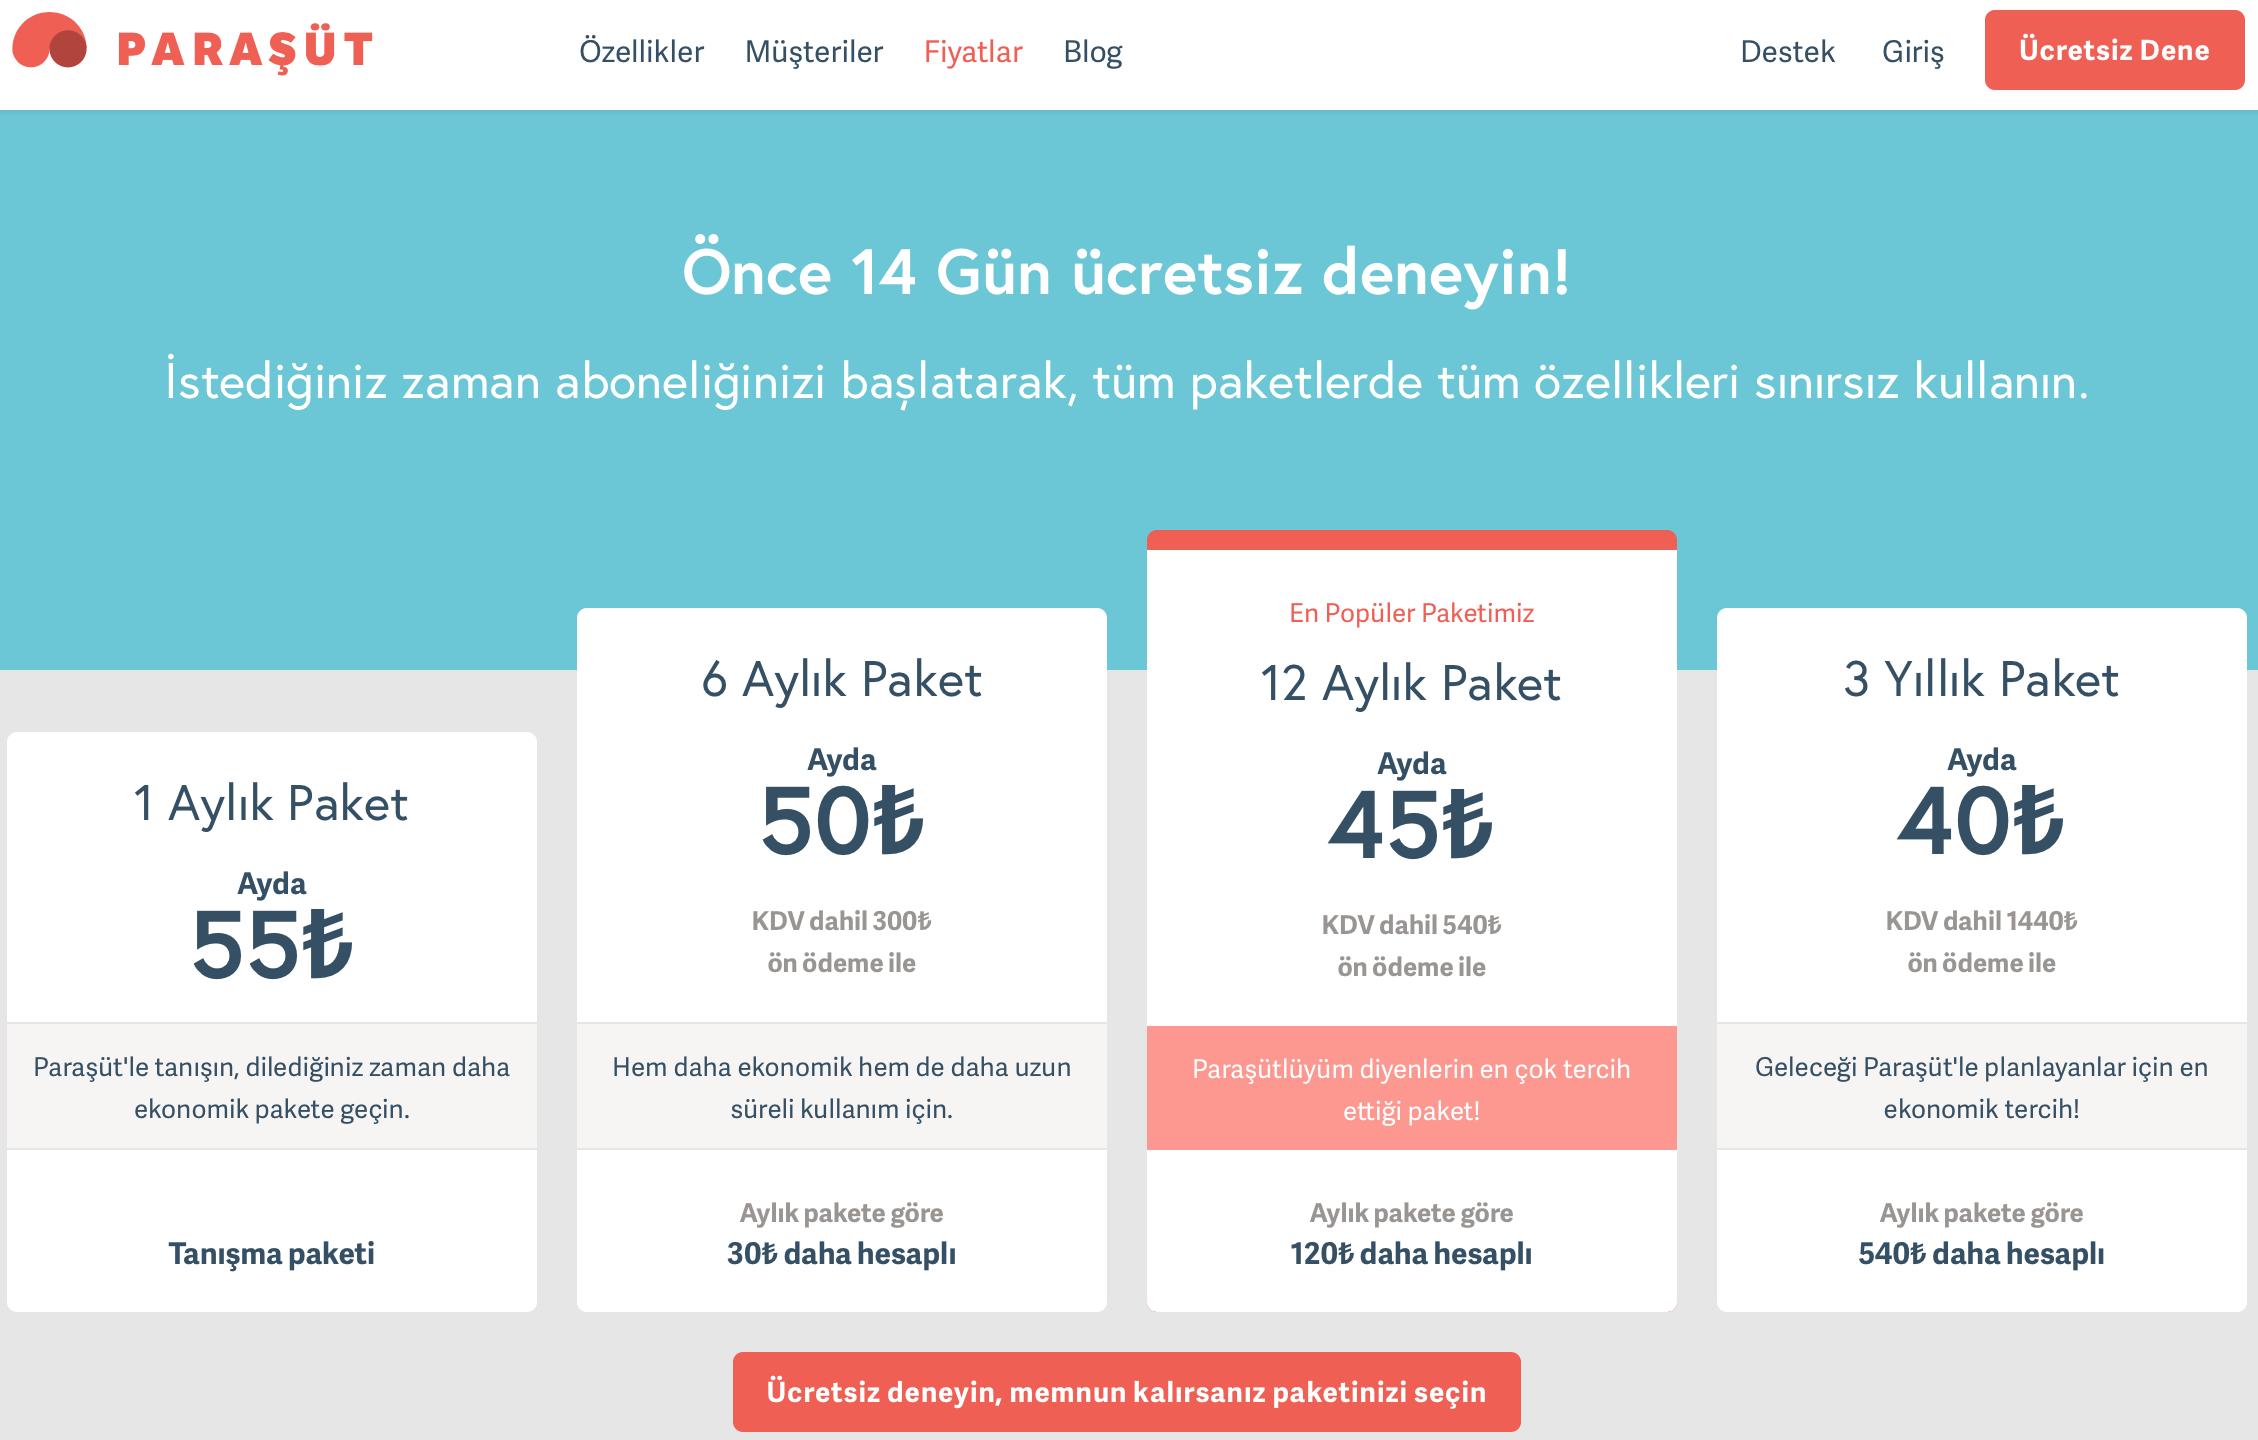This screenshot has height=1440, width=2258.
Task: Select the 3 Yıllık Paket title
Action: tap(1981, 679)
